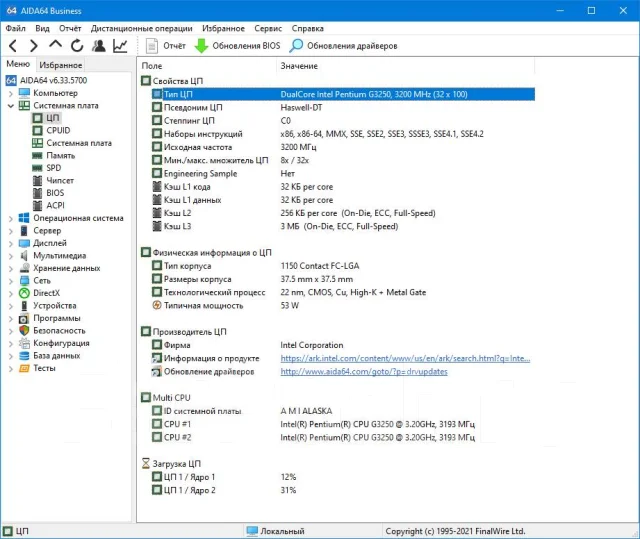Select ACPI item in tree
The width and height of the screenshot is (640, 539).
pos(56,205)
